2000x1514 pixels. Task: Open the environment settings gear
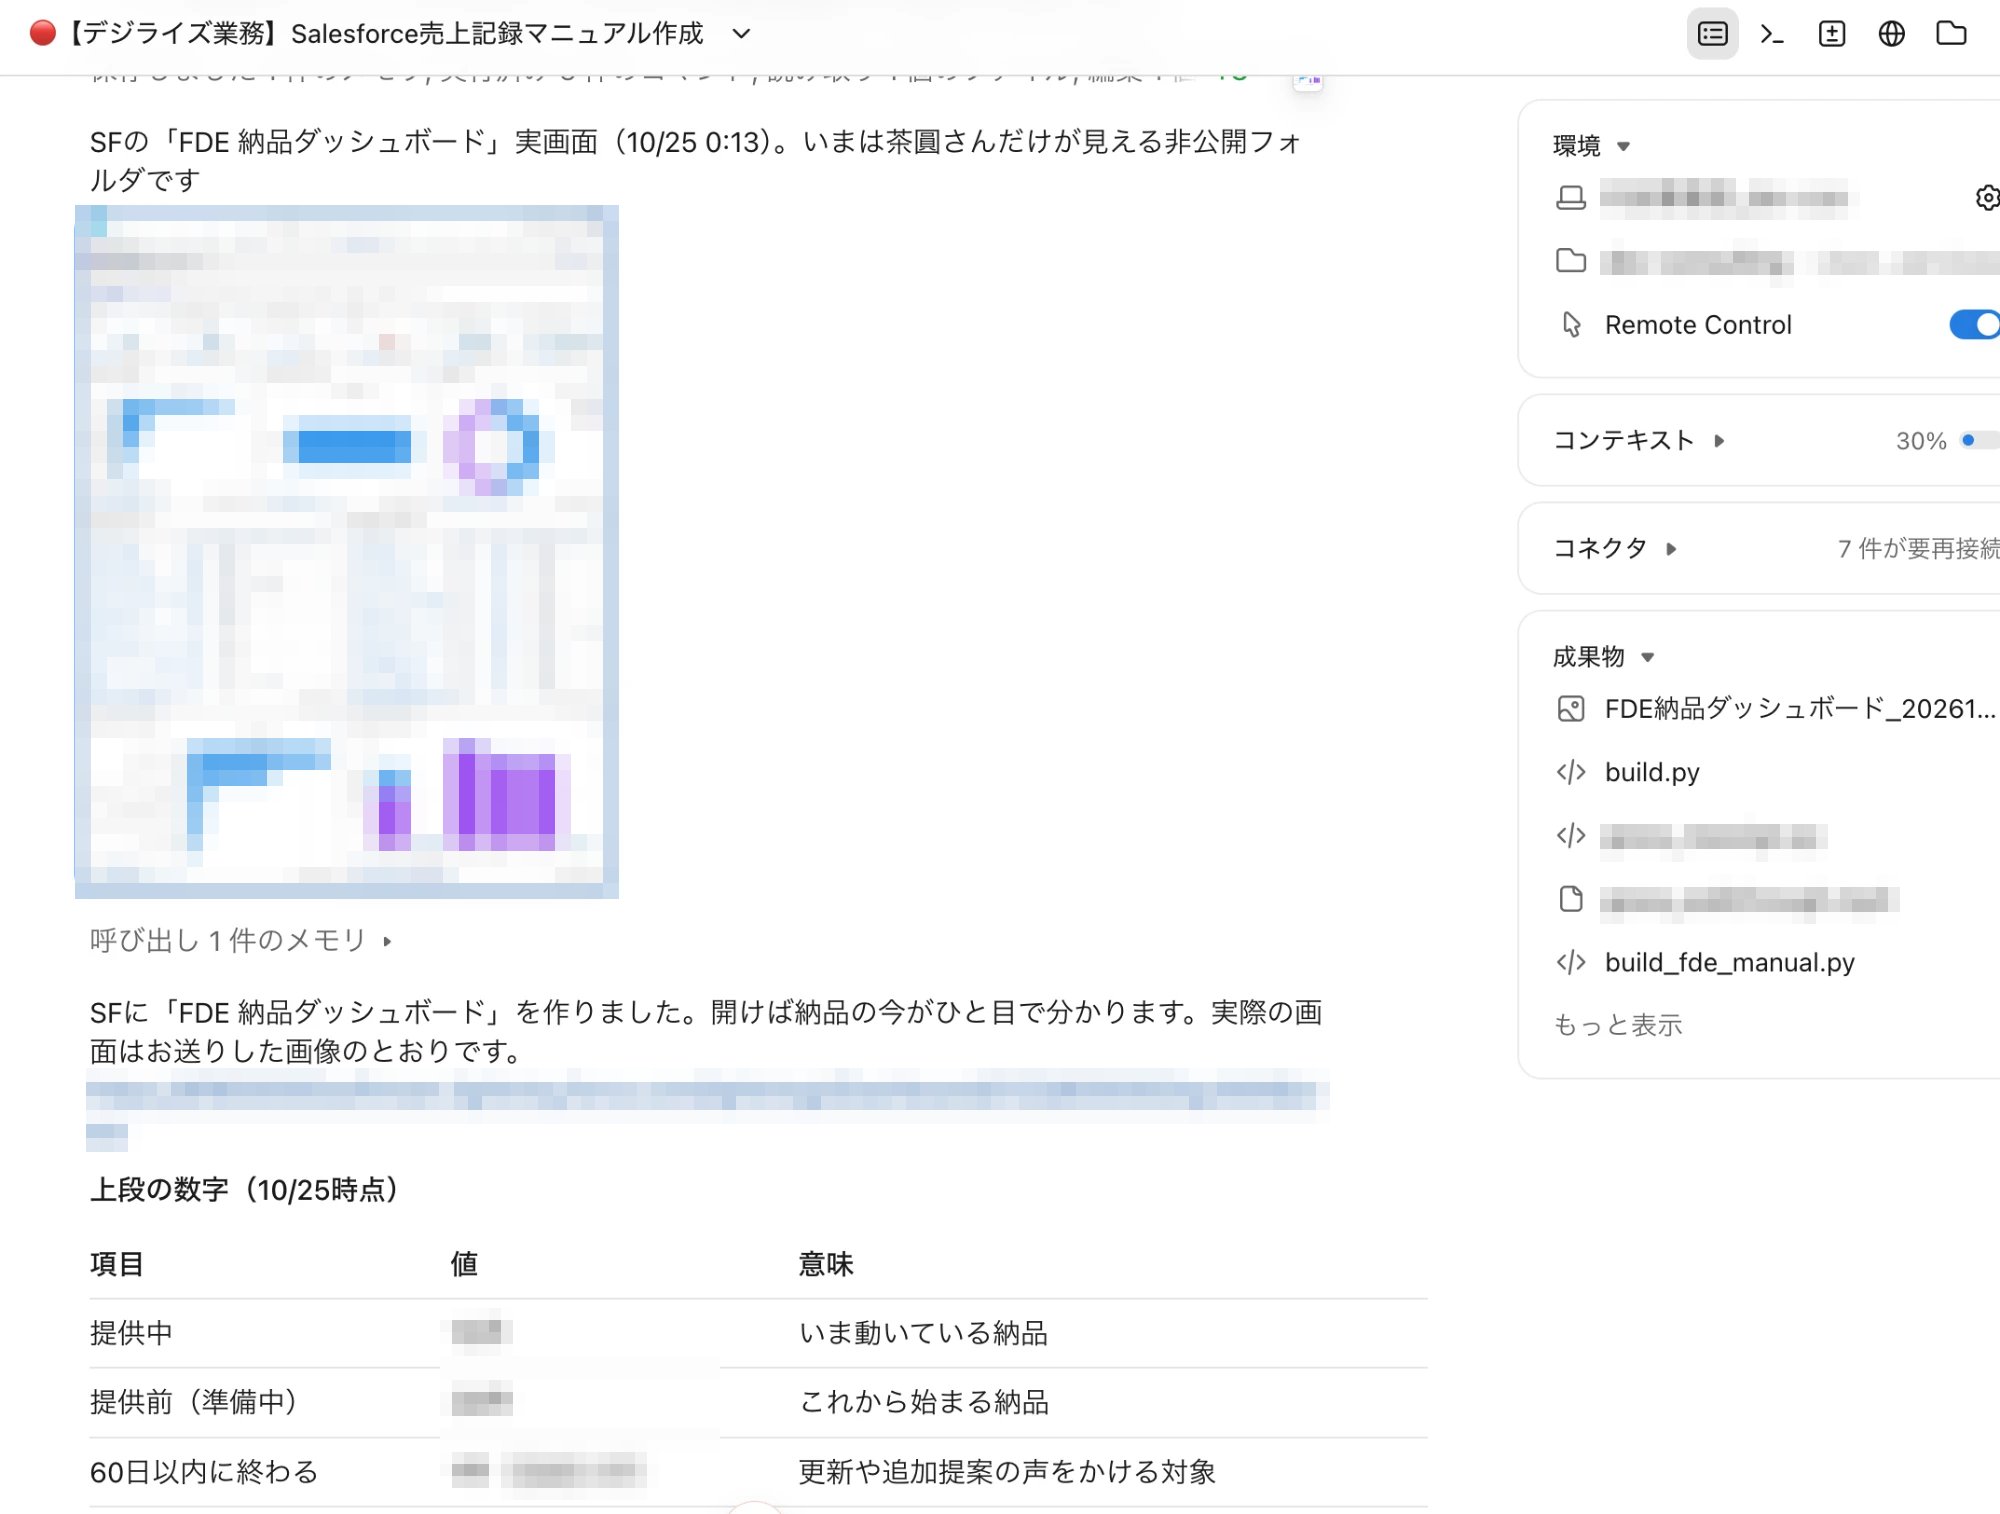coord(1987,198)
